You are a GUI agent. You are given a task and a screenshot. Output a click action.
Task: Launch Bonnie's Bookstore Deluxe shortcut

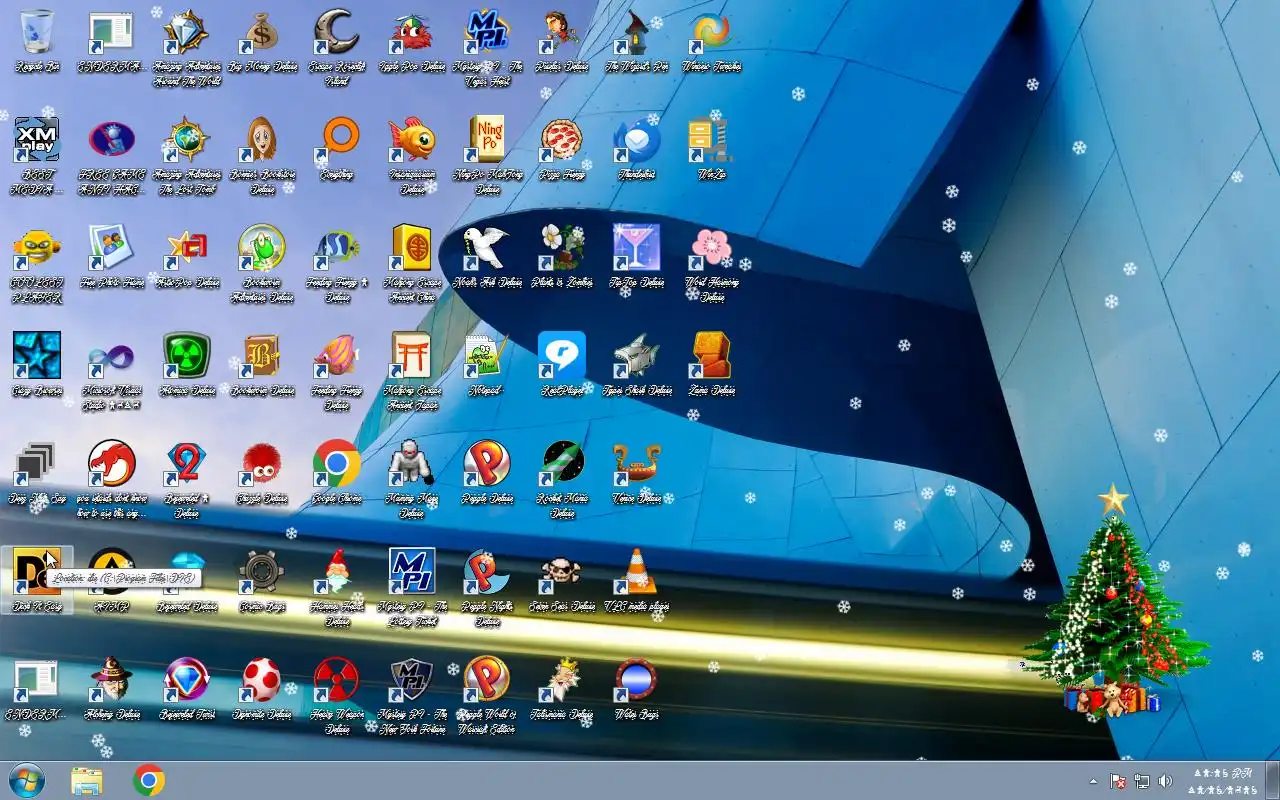(x=262, y=140)
